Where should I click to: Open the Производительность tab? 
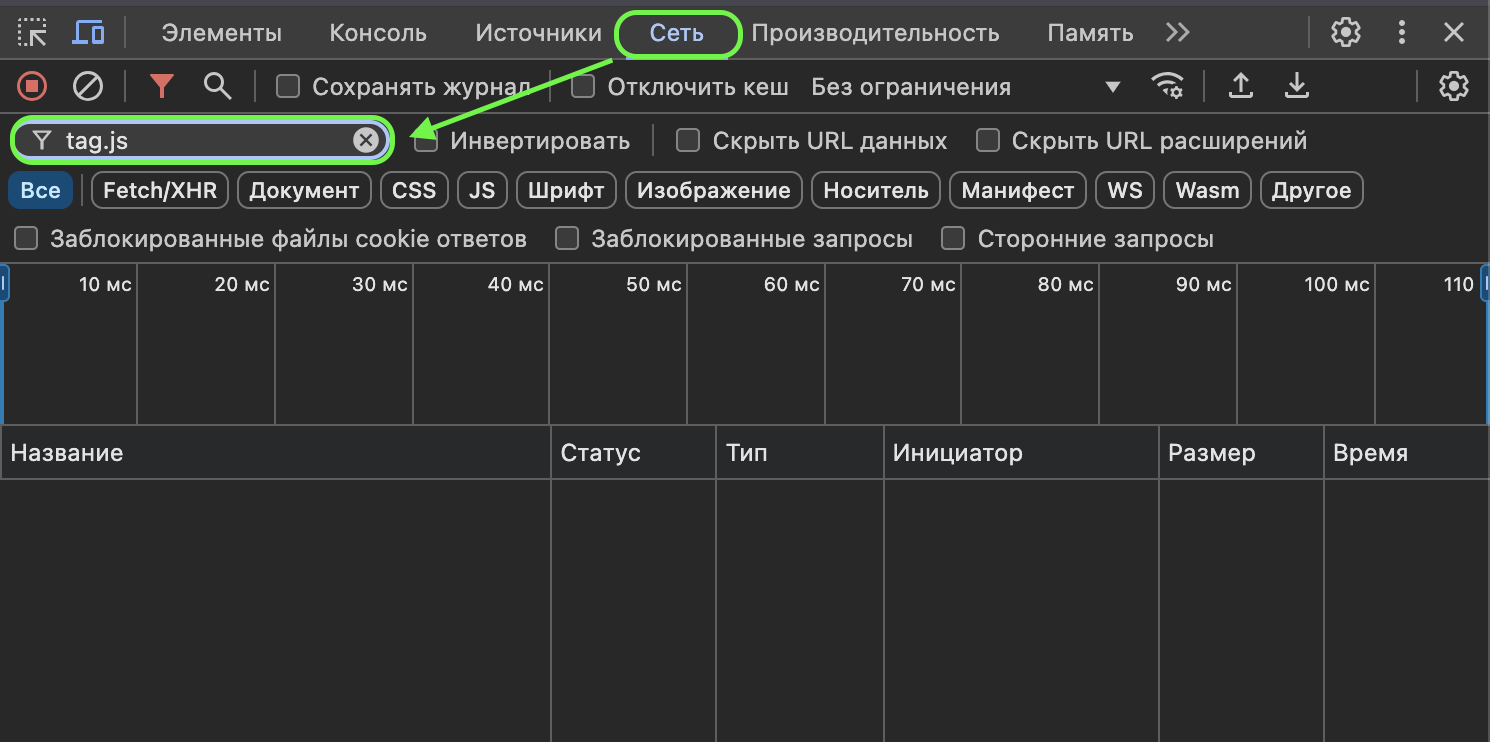click(x=875, y=33)
